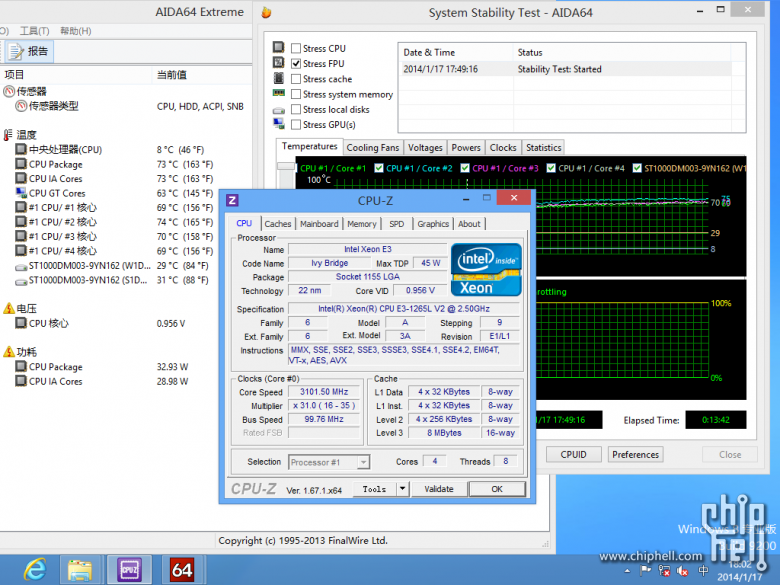
Task: Switch to the Graphics tab in CPU-Z
Action: [x=433, y=224]
